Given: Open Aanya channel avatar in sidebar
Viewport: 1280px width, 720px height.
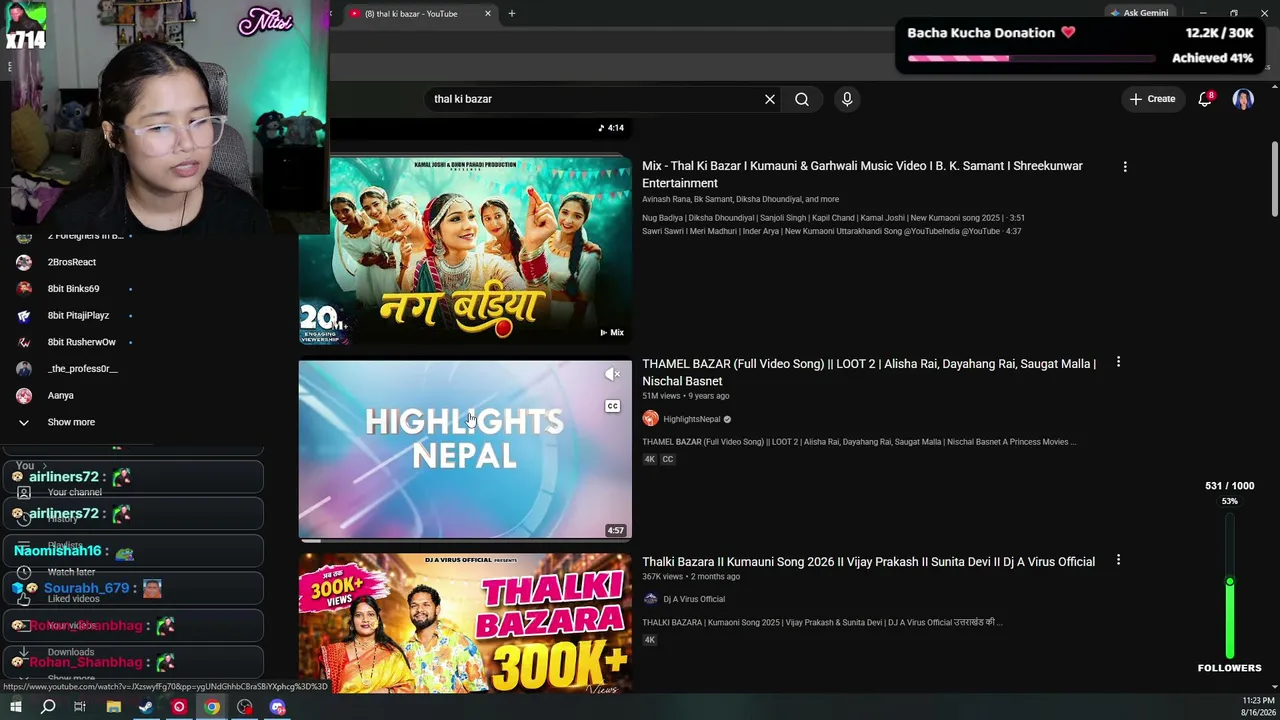Looking at the screenshot, I should pos(24,395).
